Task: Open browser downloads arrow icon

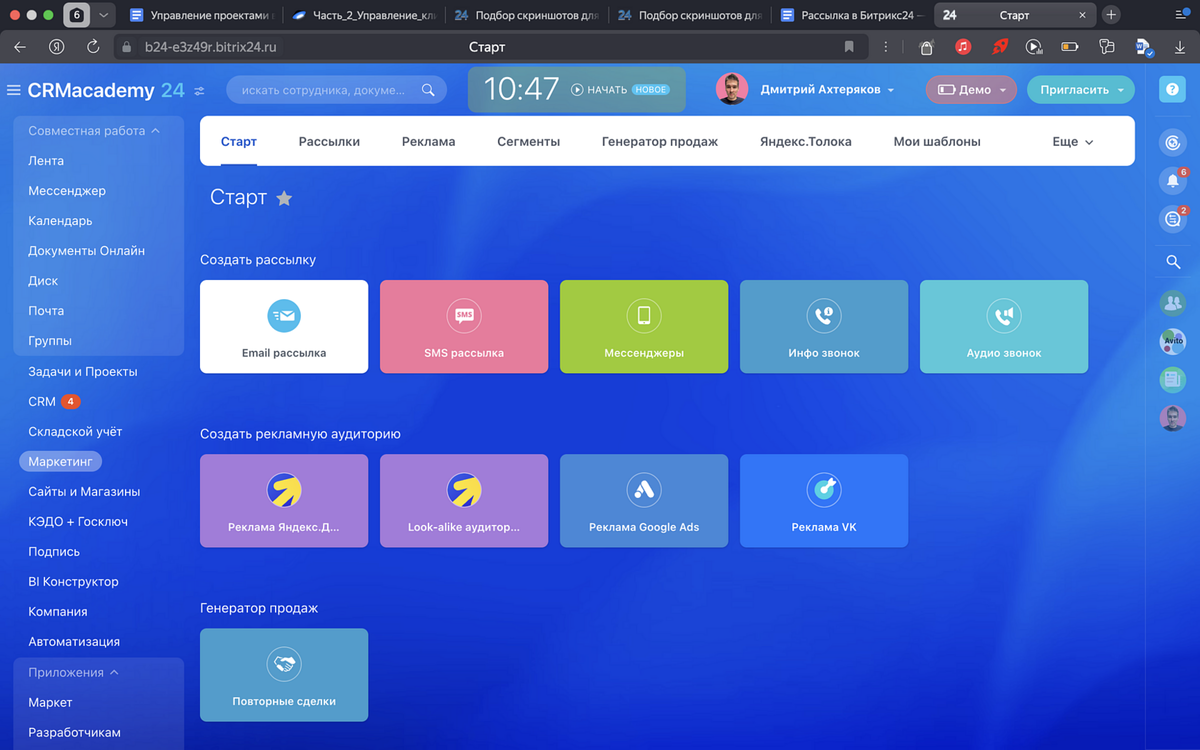Action: (1179, 47)
